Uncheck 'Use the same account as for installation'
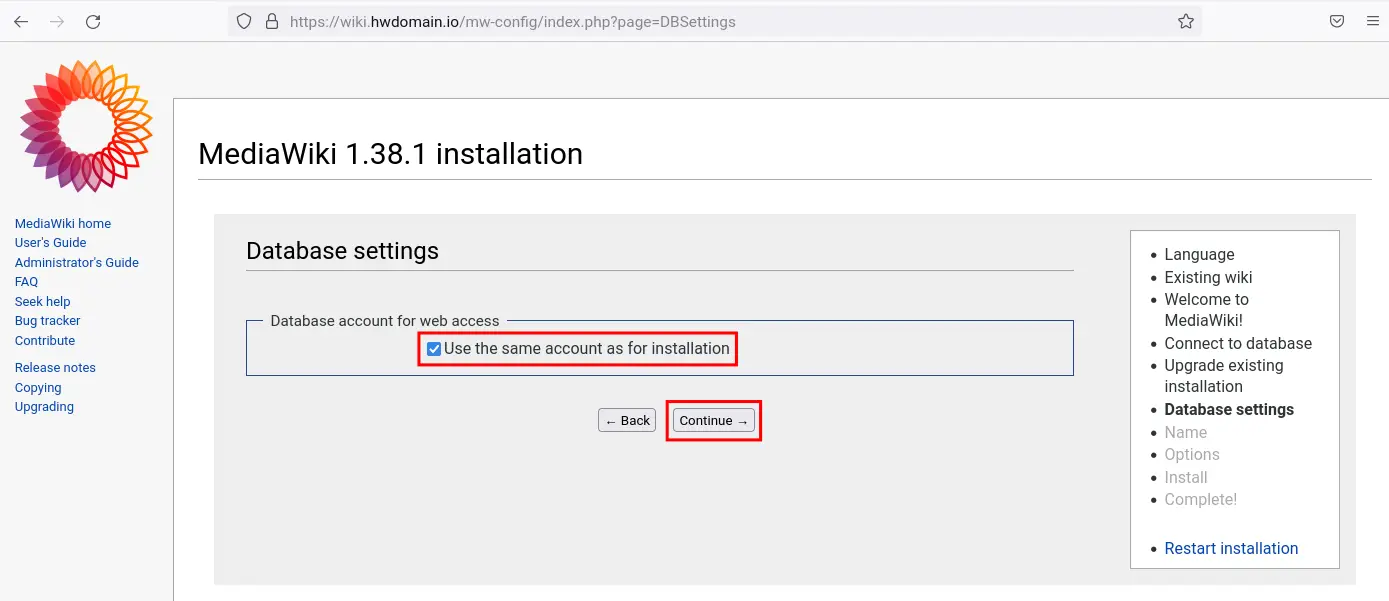The width and height of the screenshot is (1389, 601). [434, 349]
